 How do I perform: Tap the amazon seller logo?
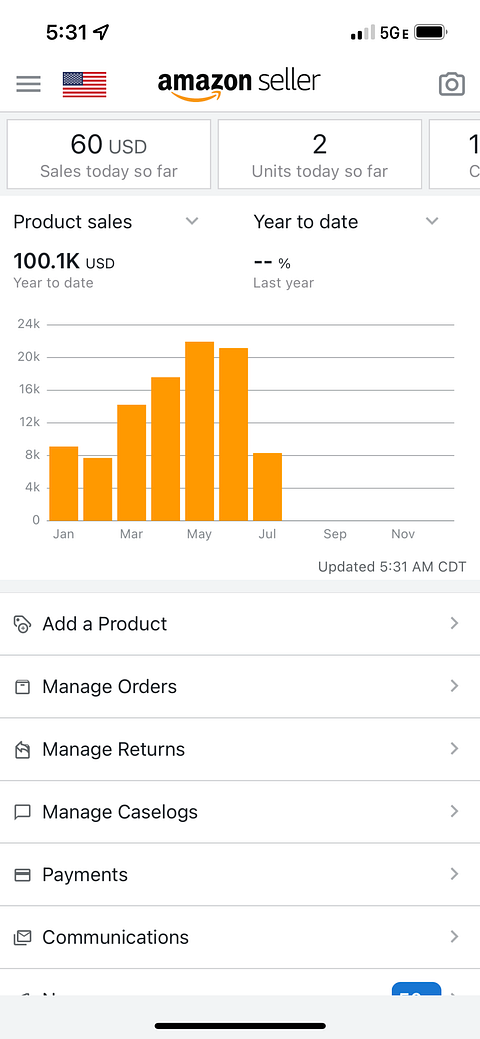(239, 85)
